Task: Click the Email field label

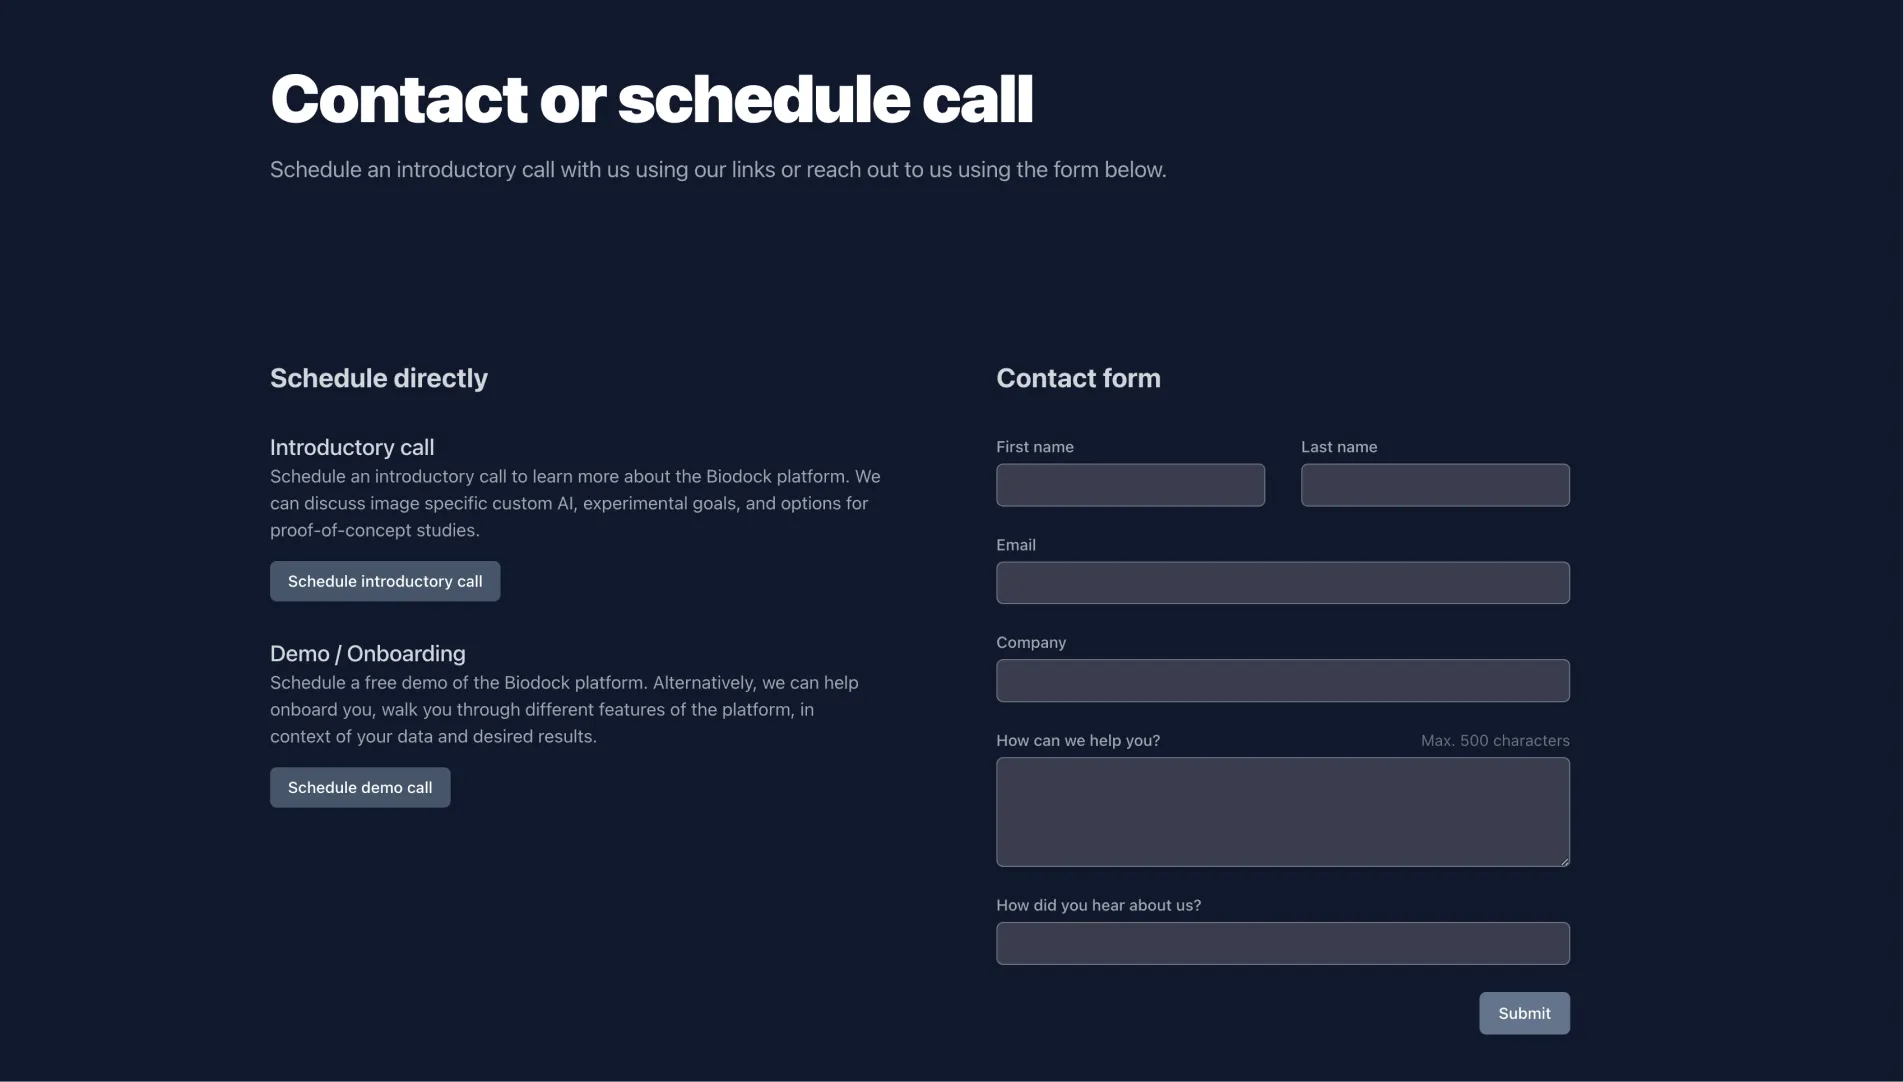Action: point(1015,545)
